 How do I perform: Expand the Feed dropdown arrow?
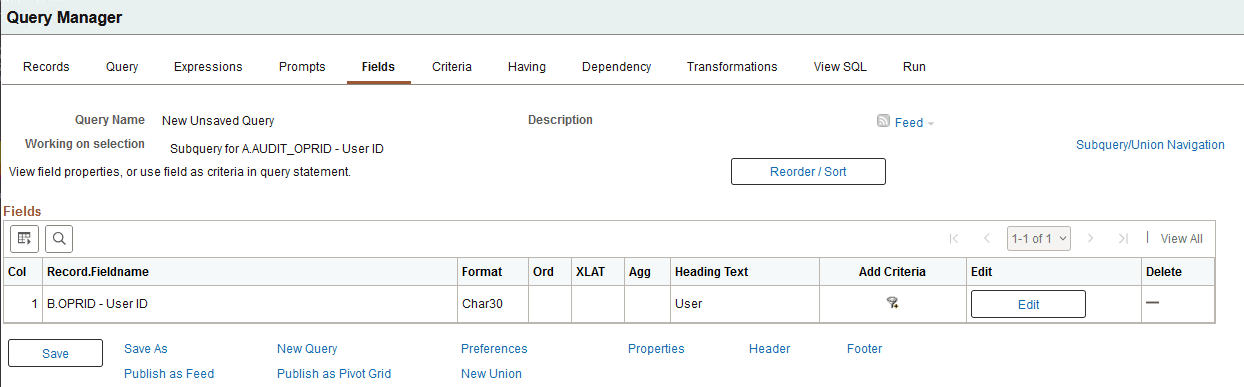click(x=931, y=124)
